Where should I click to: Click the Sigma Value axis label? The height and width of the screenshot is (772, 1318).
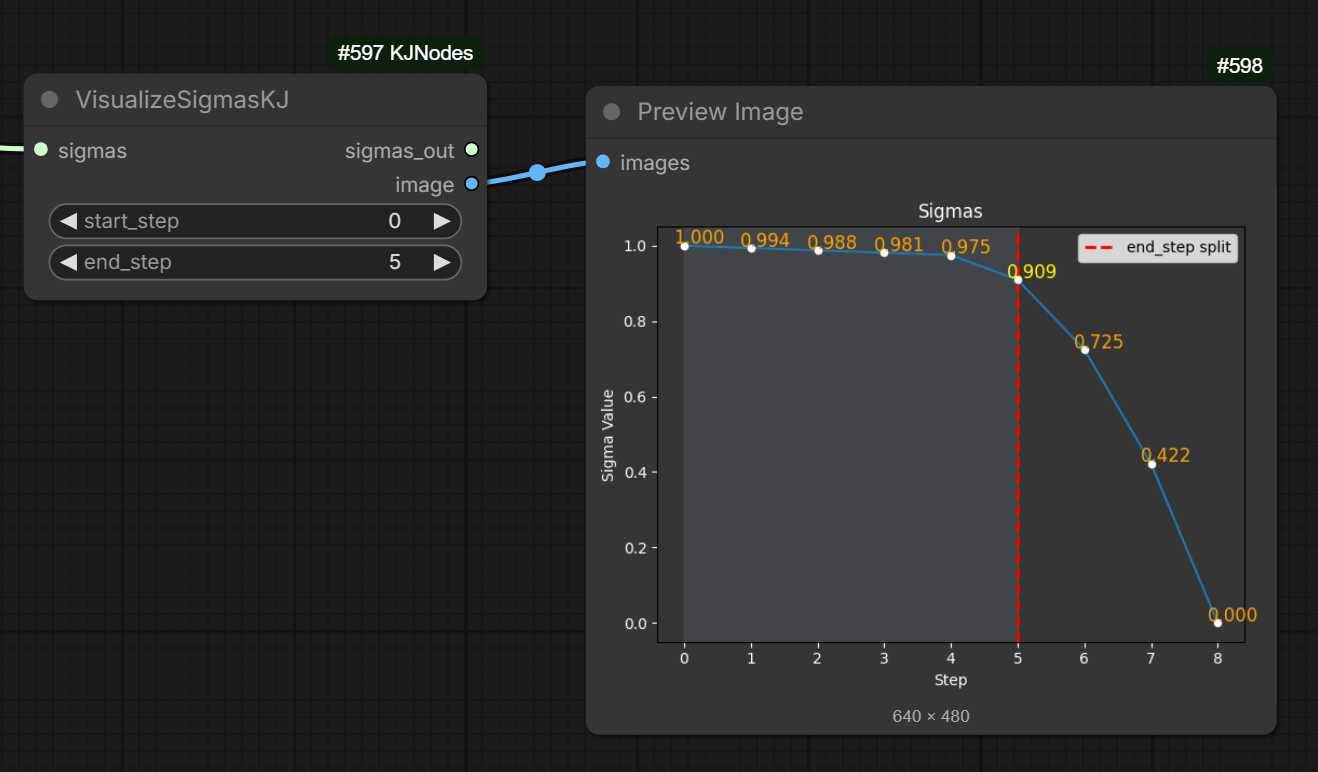(x=607, y=435)
